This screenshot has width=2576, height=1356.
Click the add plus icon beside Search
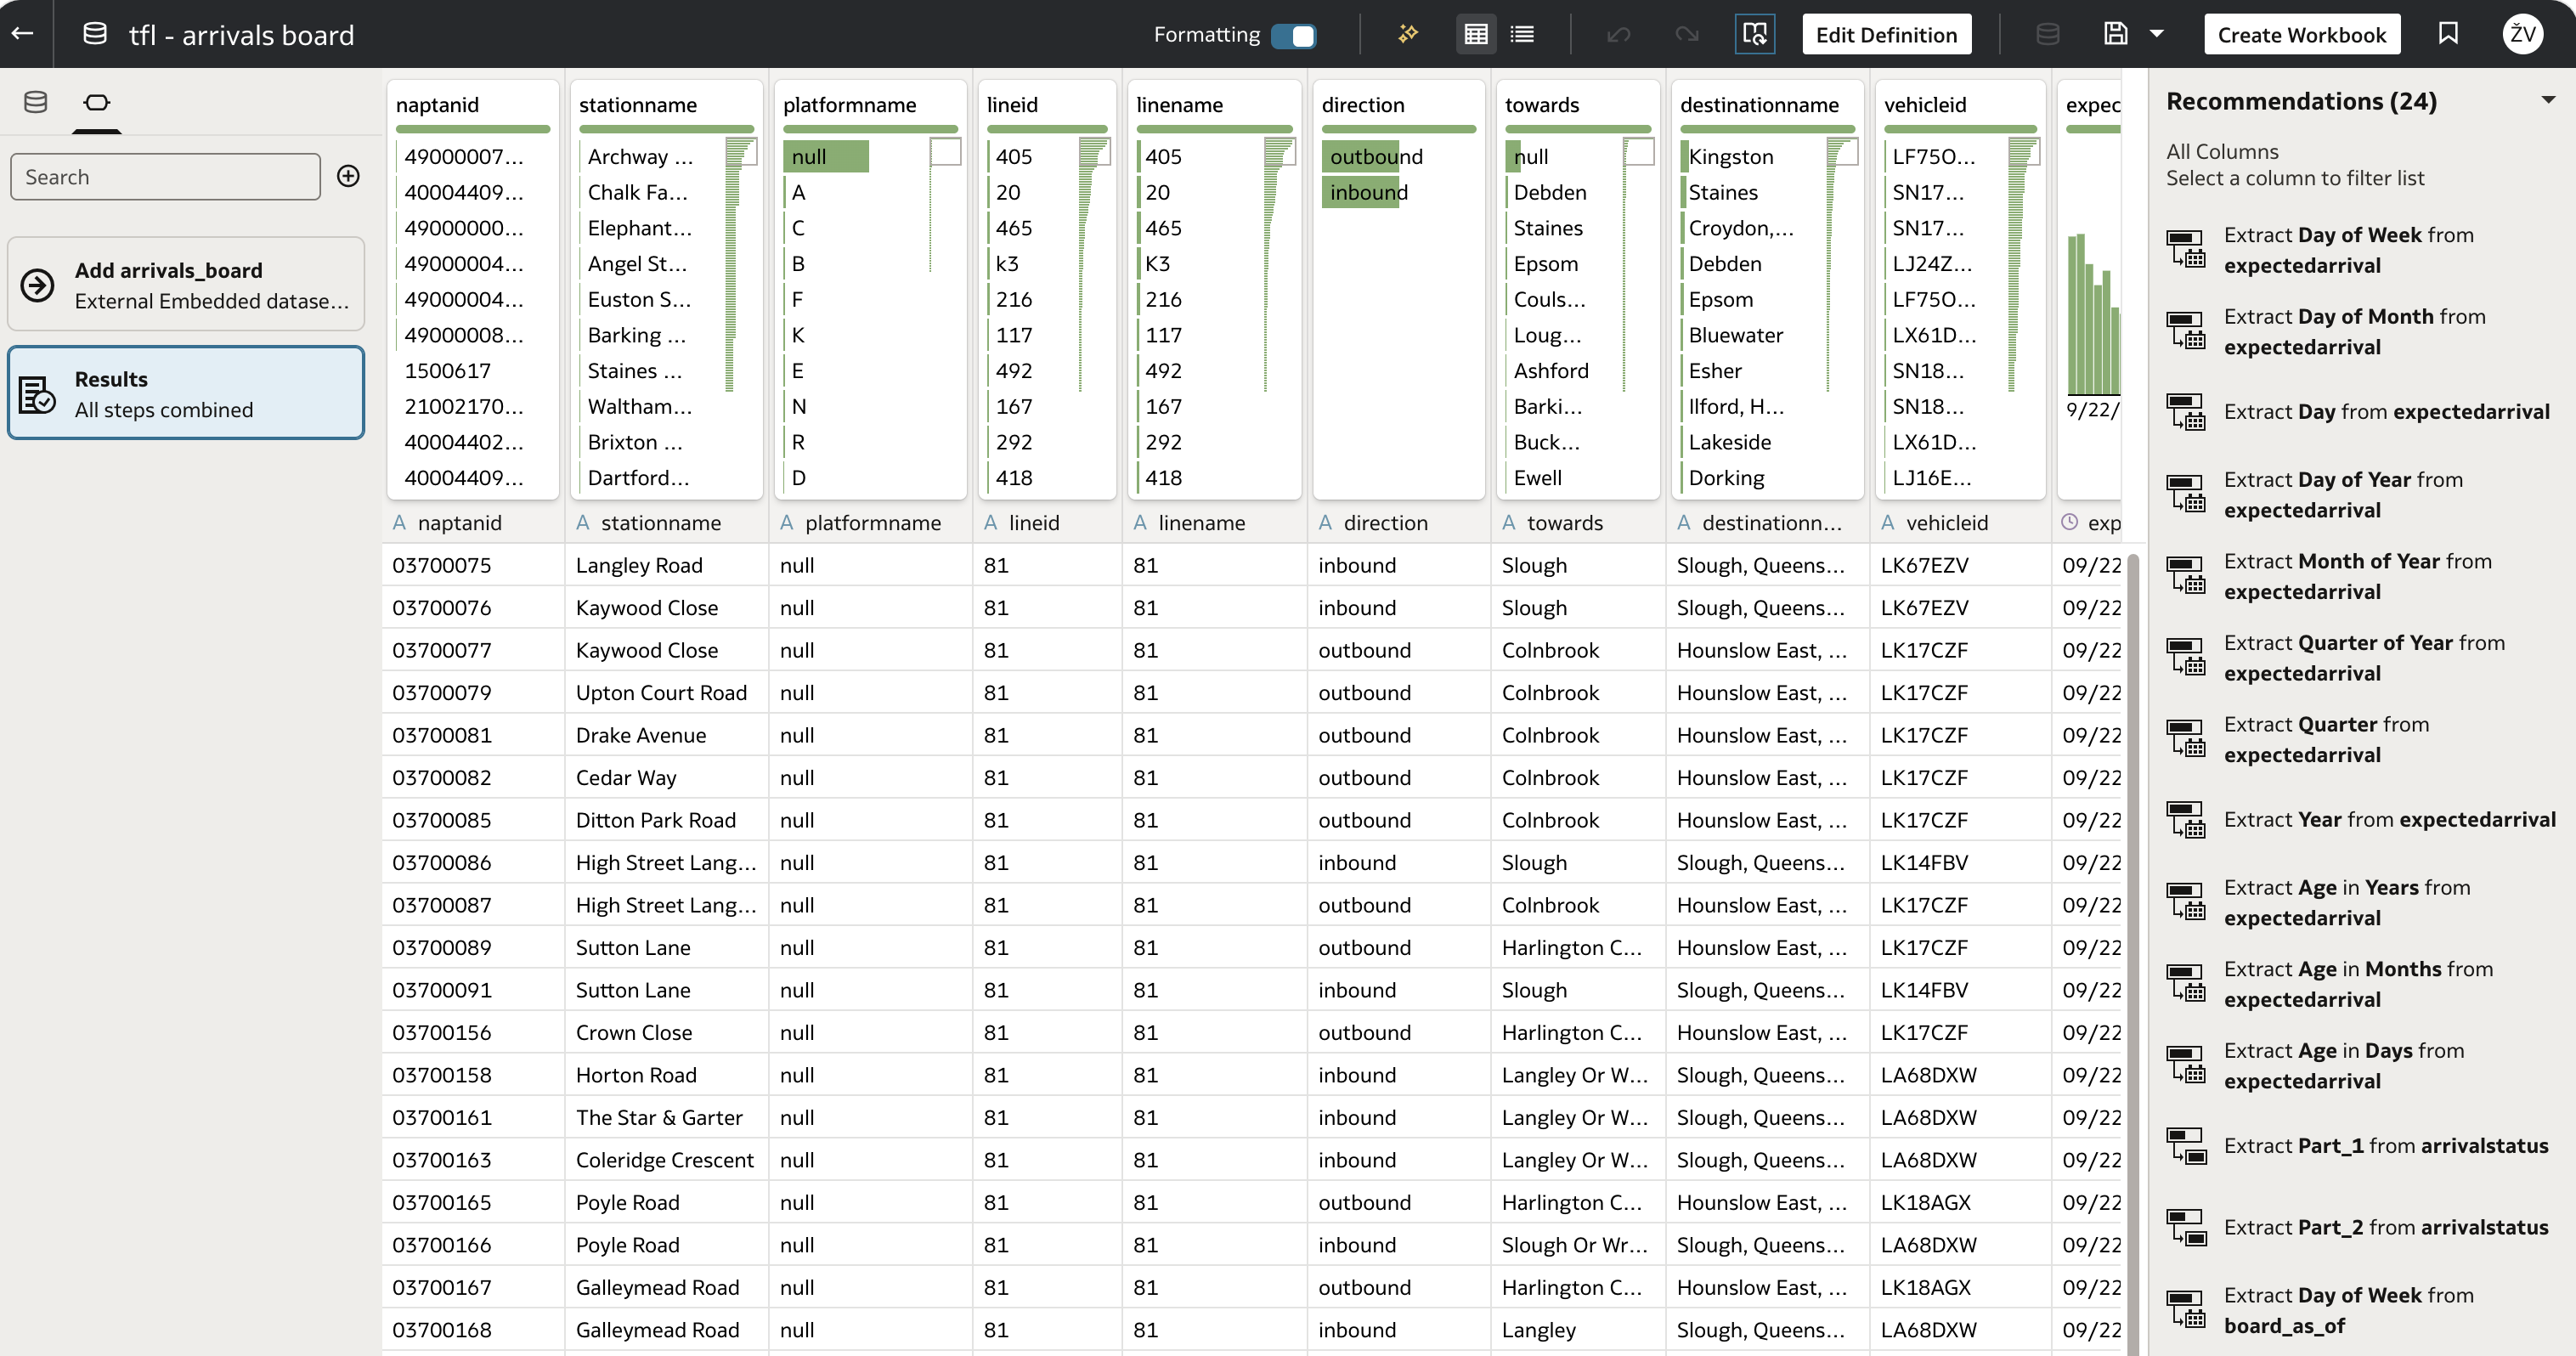click(x=348, y=176)
